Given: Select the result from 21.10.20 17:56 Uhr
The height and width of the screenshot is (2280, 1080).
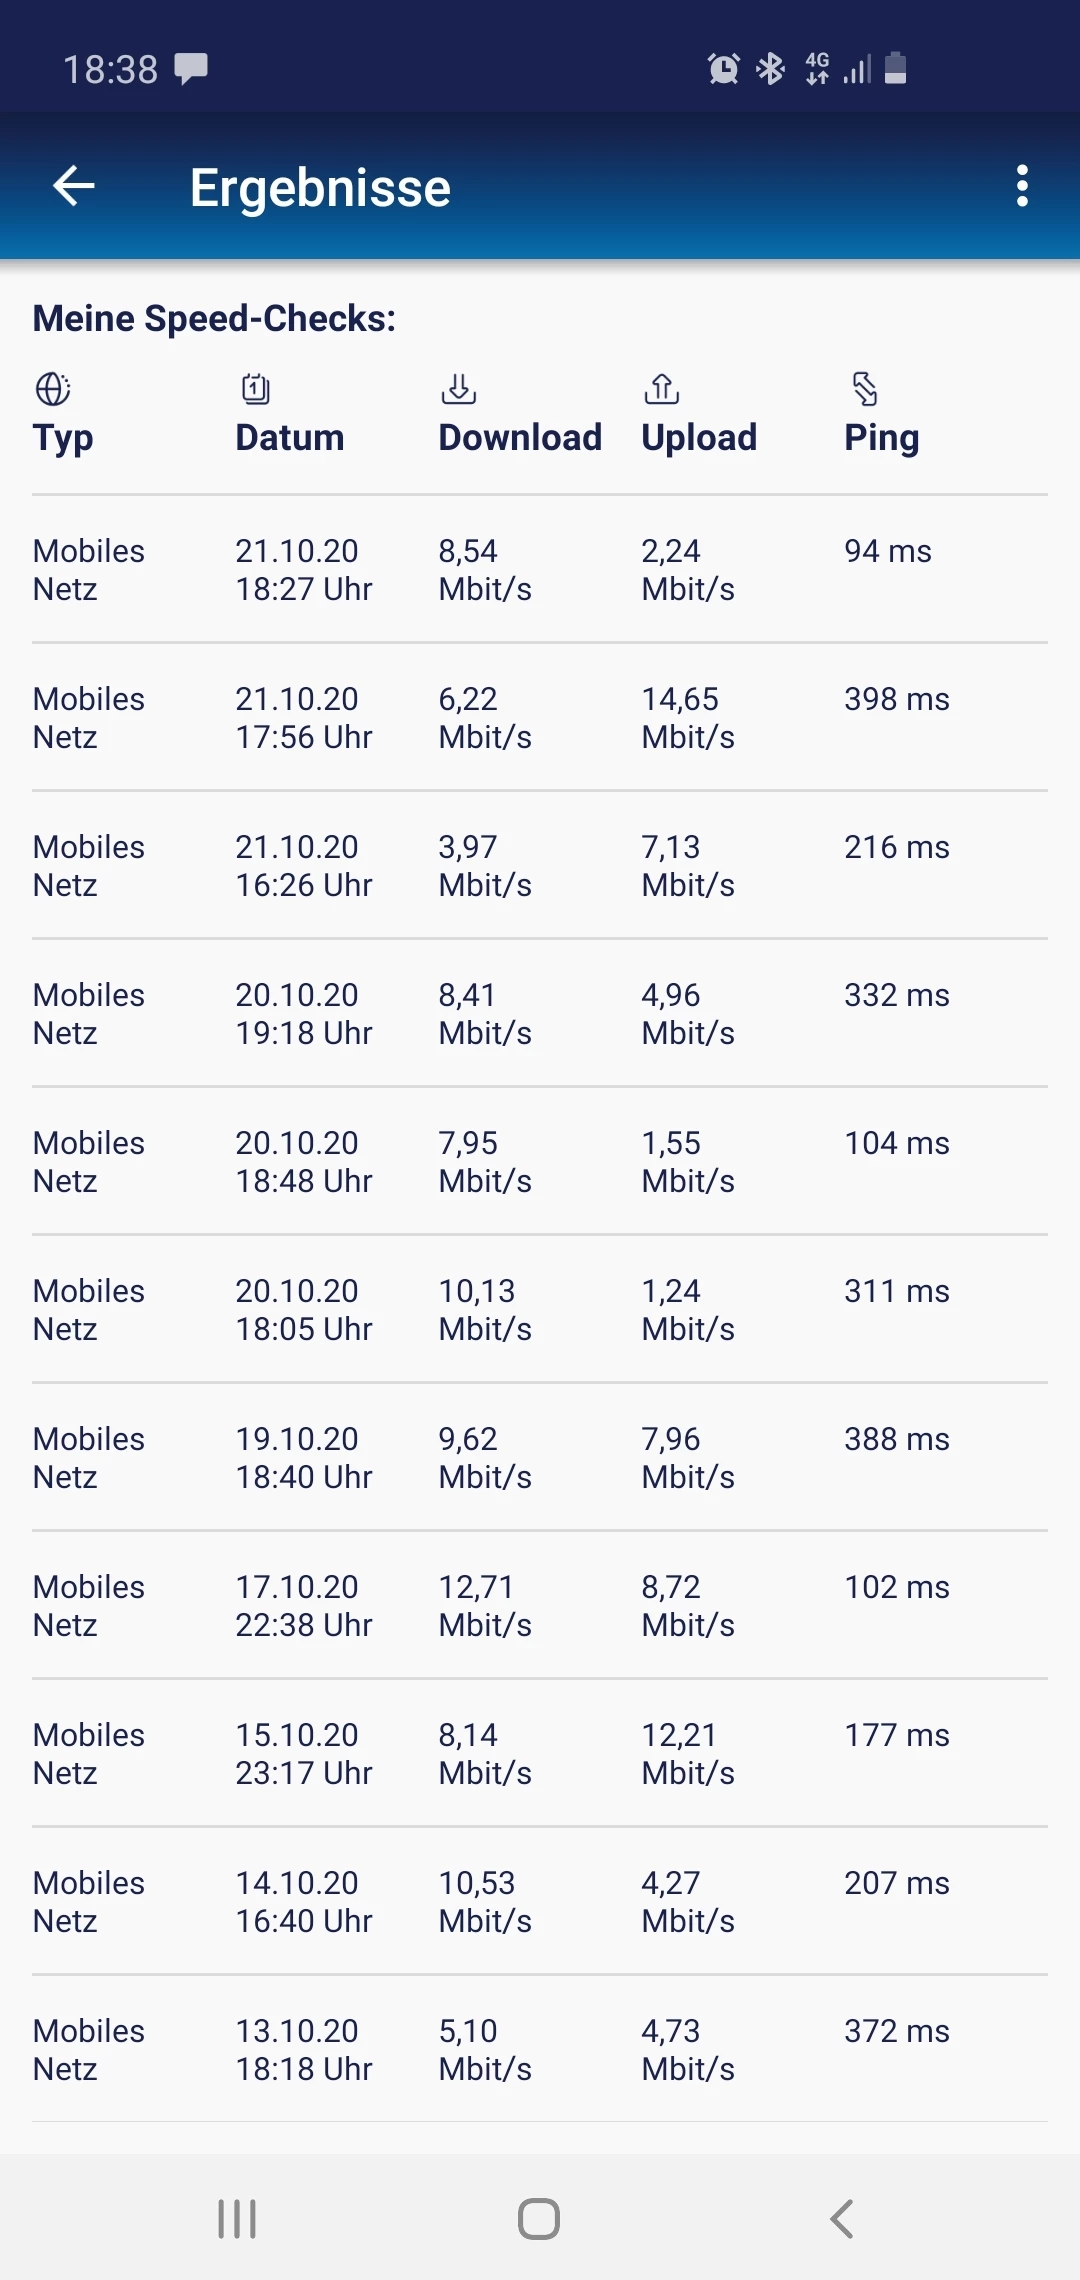Looking at the screenshot, I should (540, 718).
